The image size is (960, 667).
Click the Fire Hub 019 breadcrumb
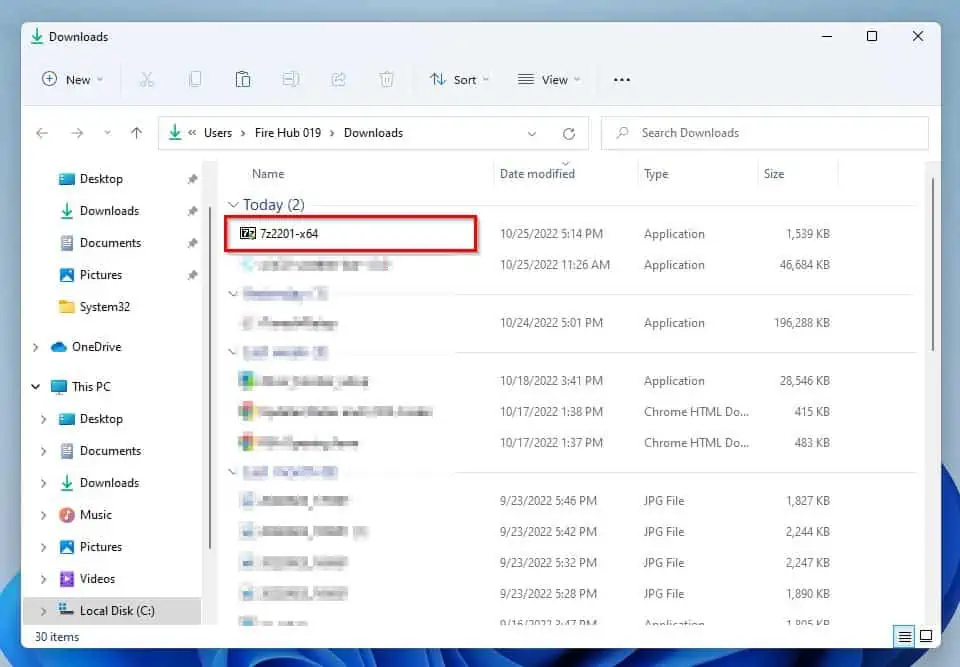click(x=288, y=133)
